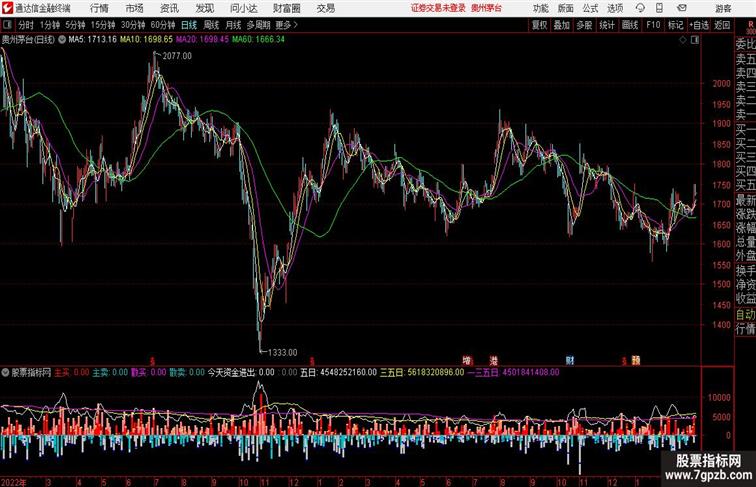Click the 增 event marker

(x=467, y=360)
